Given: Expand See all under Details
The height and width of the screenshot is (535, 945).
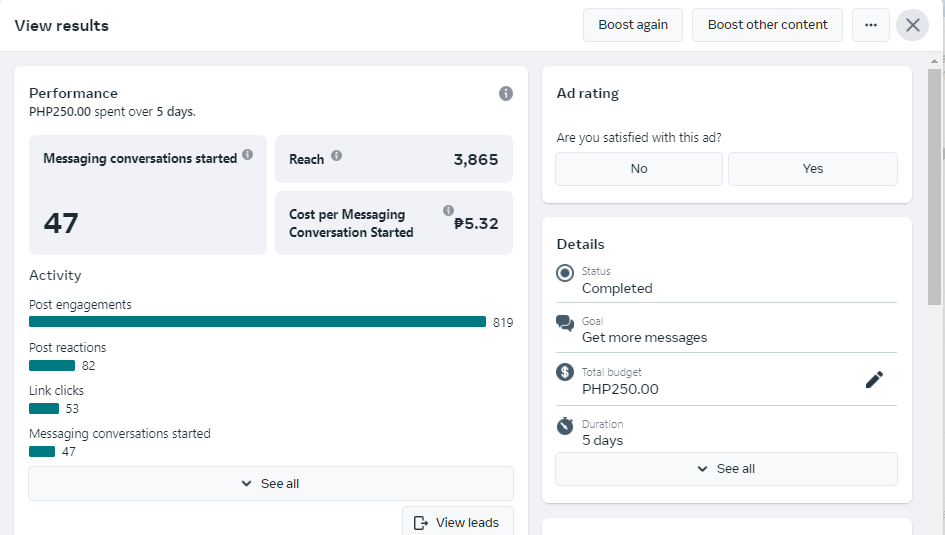Looking at the screenshot, I should click(x=726, y=469).
